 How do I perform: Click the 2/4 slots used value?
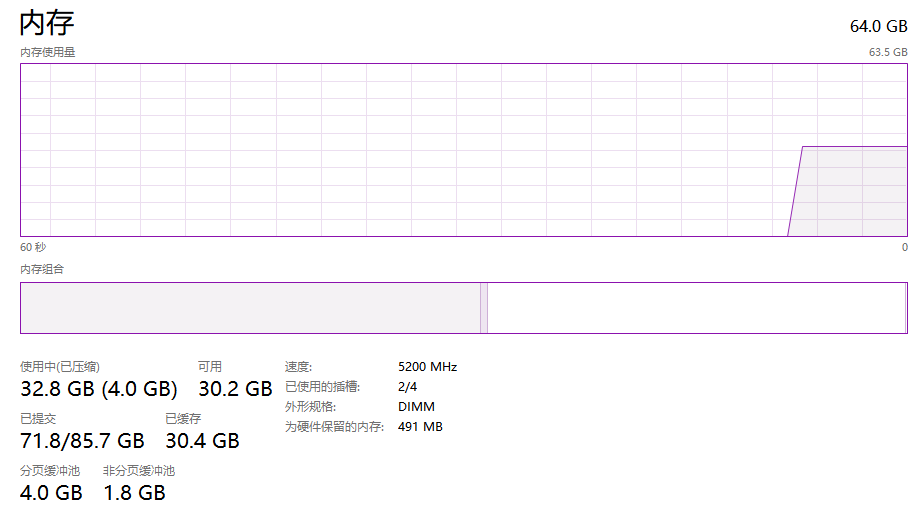407,387
